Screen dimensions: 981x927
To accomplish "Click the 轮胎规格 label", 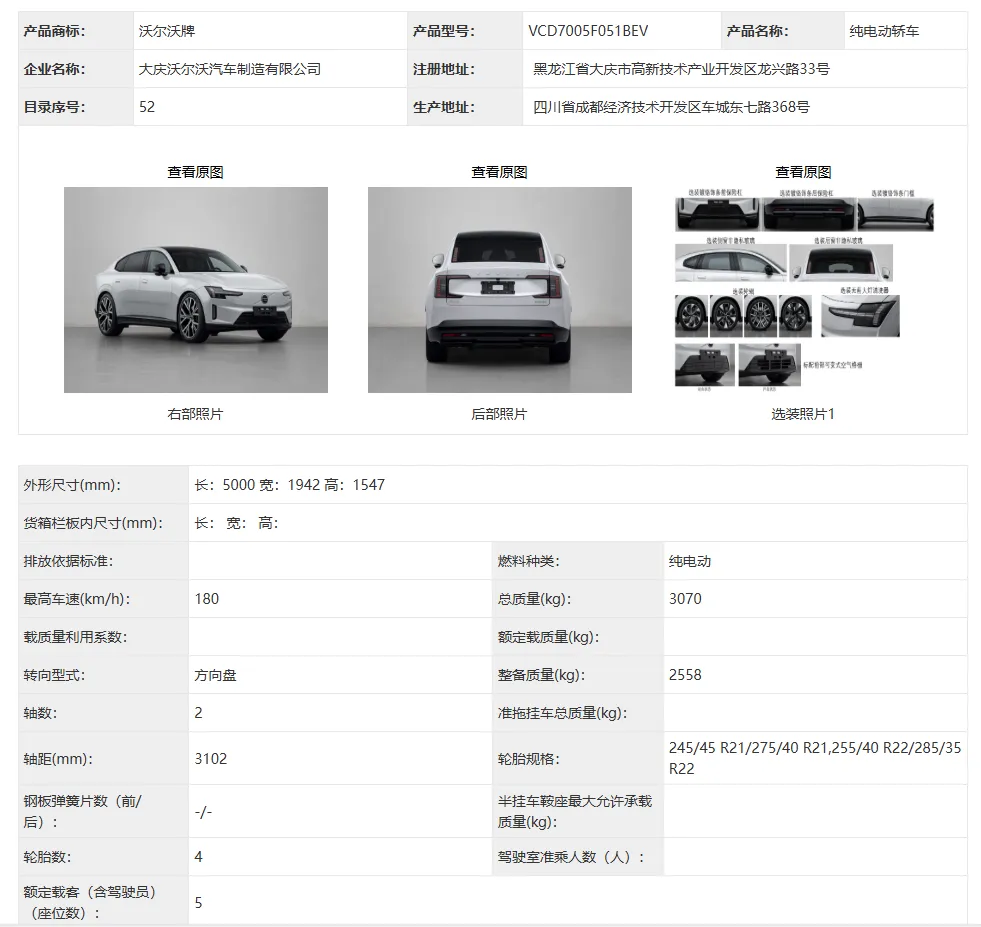I will pos(529,759).
